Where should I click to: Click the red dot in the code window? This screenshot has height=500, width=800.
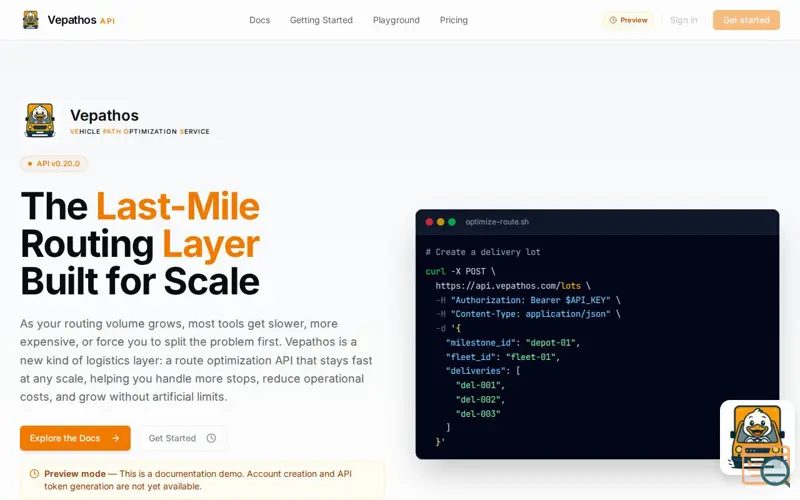(429, 222)
